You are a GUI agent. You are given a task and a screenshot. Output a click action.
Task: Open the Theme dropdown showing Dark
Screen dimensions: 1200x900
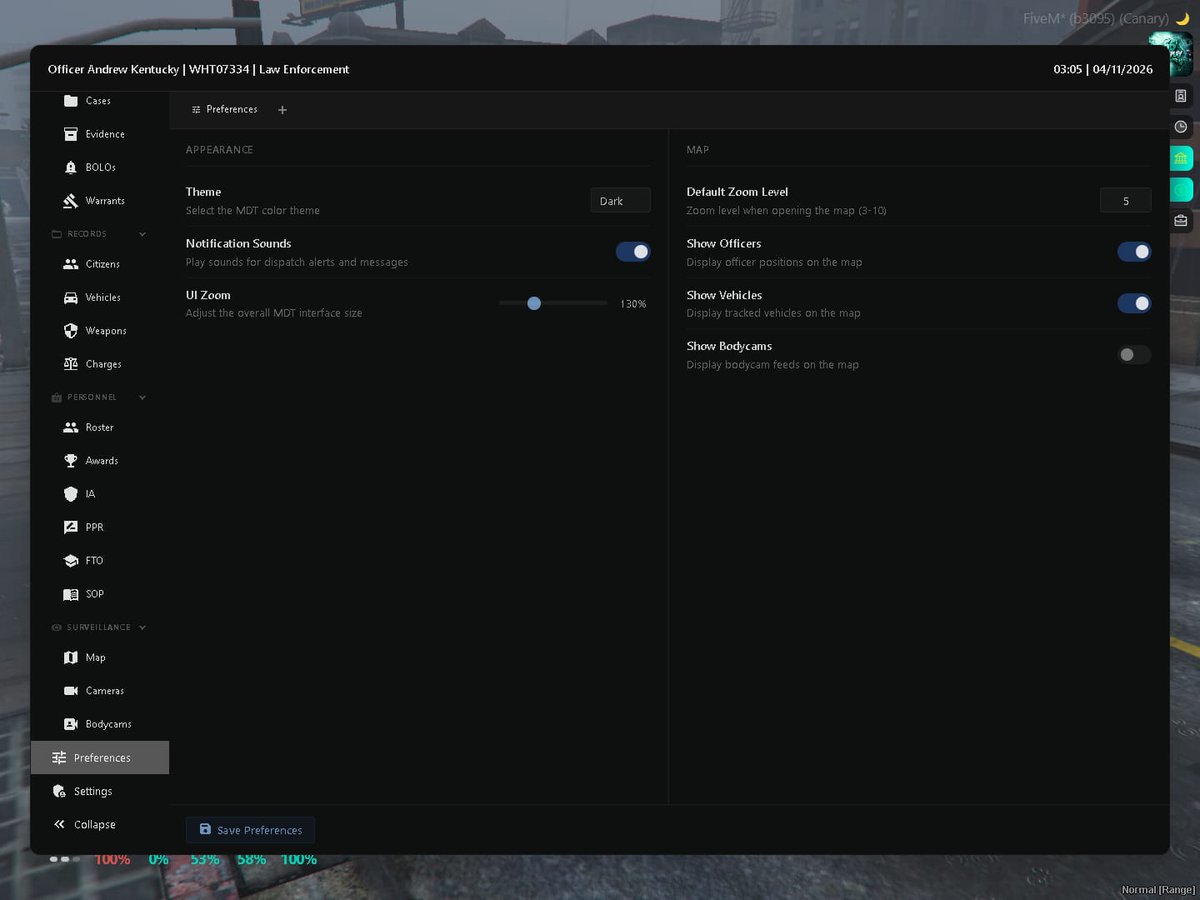[620, 201]
